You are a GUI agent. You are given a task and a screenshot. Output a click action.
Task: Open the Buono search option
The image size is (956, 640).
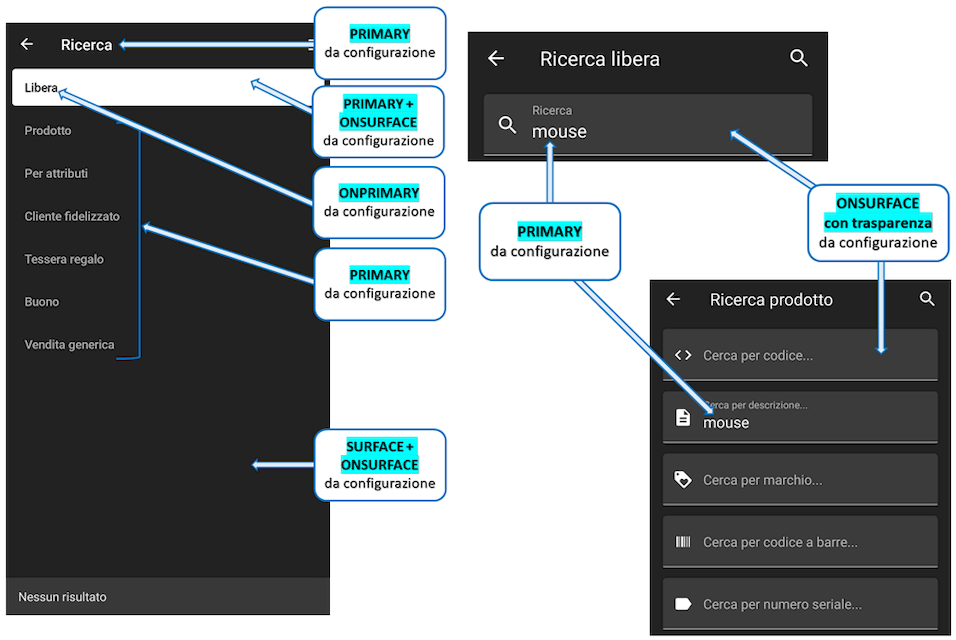point(42,302)
